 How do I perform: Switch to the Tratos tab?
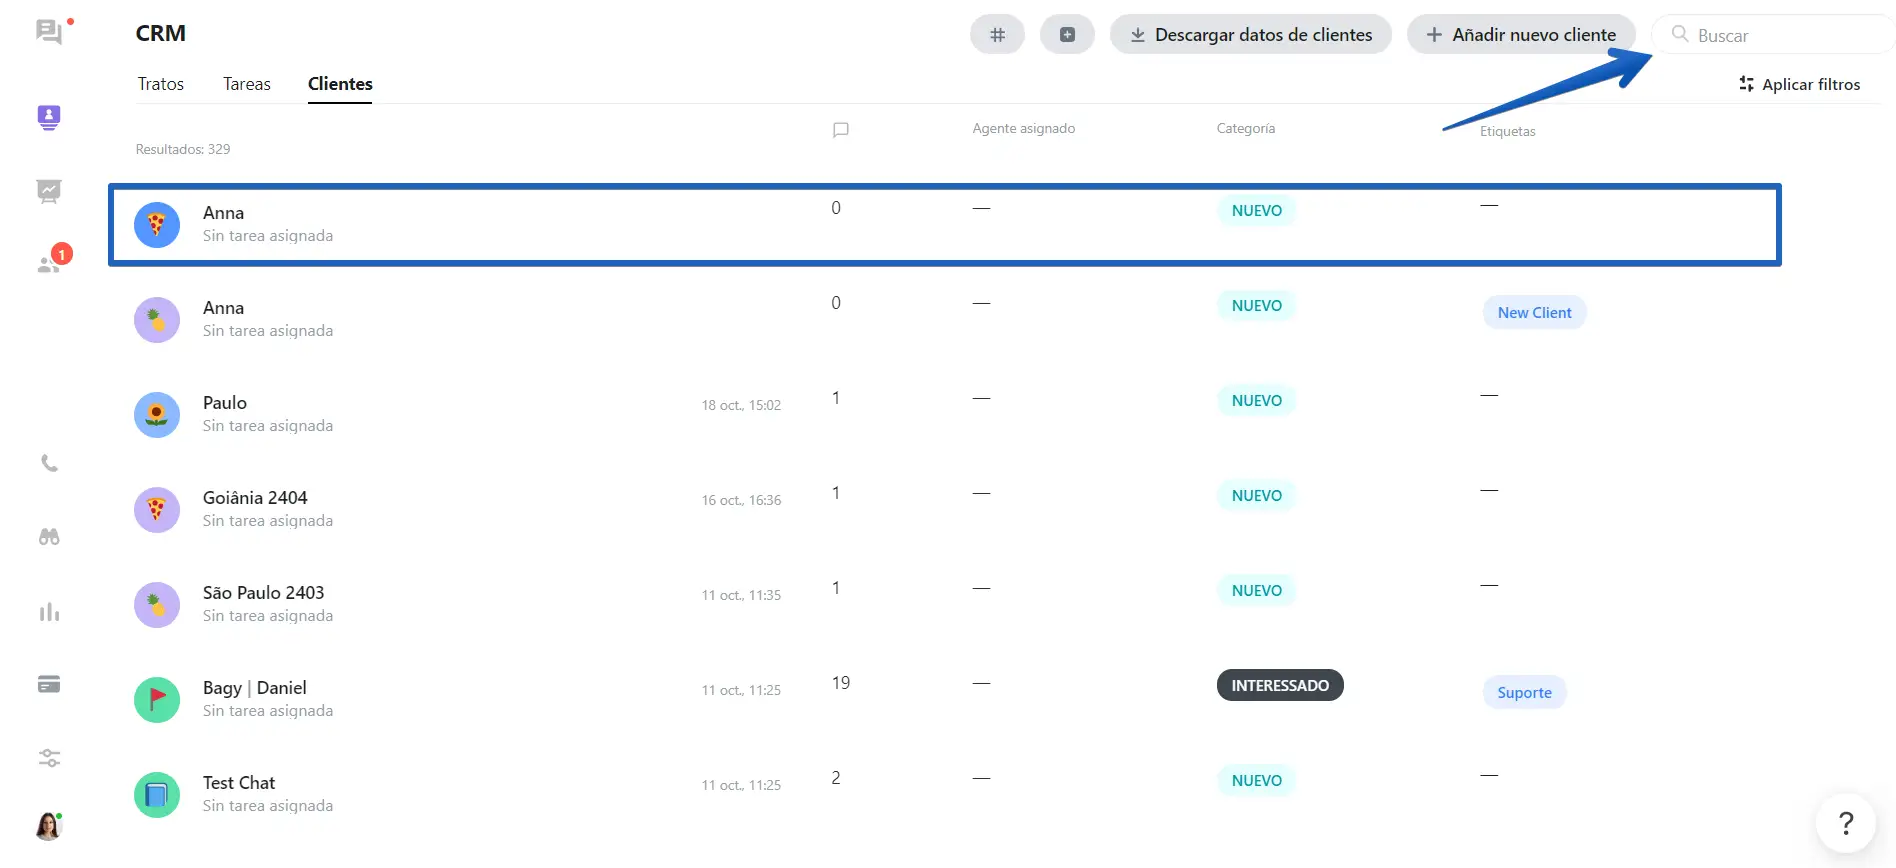[160, 84]
